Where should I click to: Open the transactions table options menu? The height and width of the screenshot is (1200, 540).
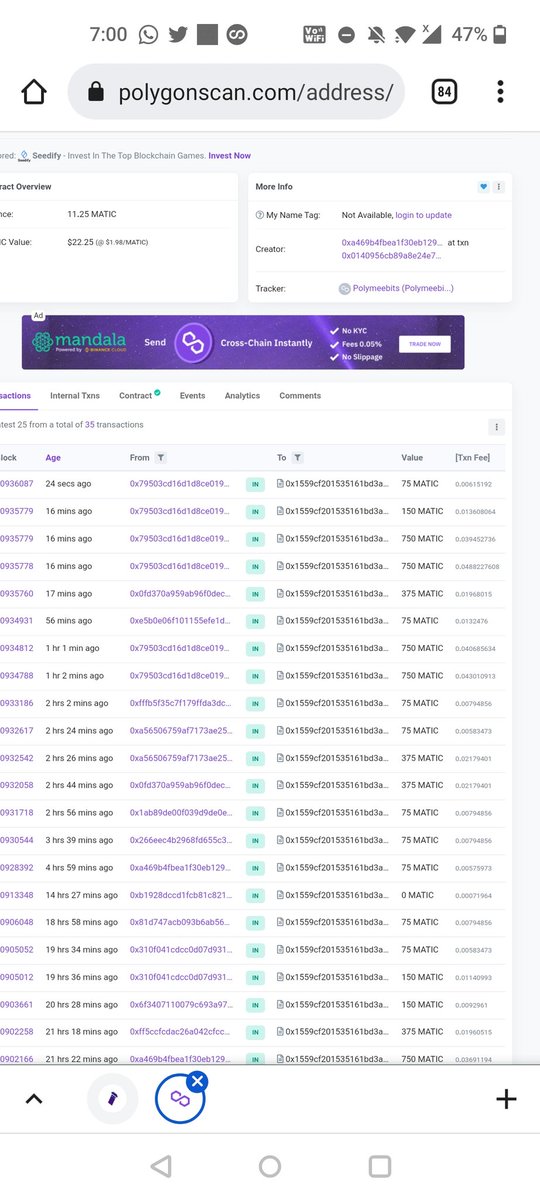pos(496,427)
